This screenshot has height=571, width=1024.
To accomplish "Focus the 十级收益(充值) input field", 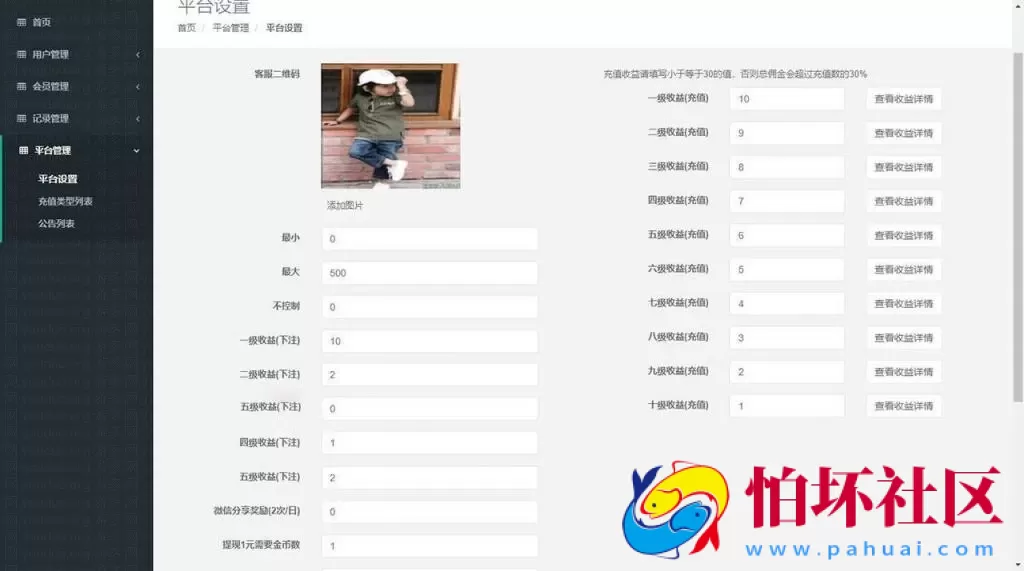I will click(787, 406).
